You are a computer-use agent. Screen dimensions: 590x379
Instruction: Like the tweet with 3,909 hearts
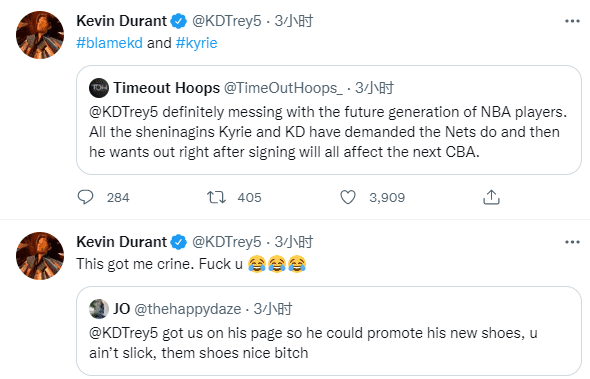pyautogui.click(x=348, y=197)
